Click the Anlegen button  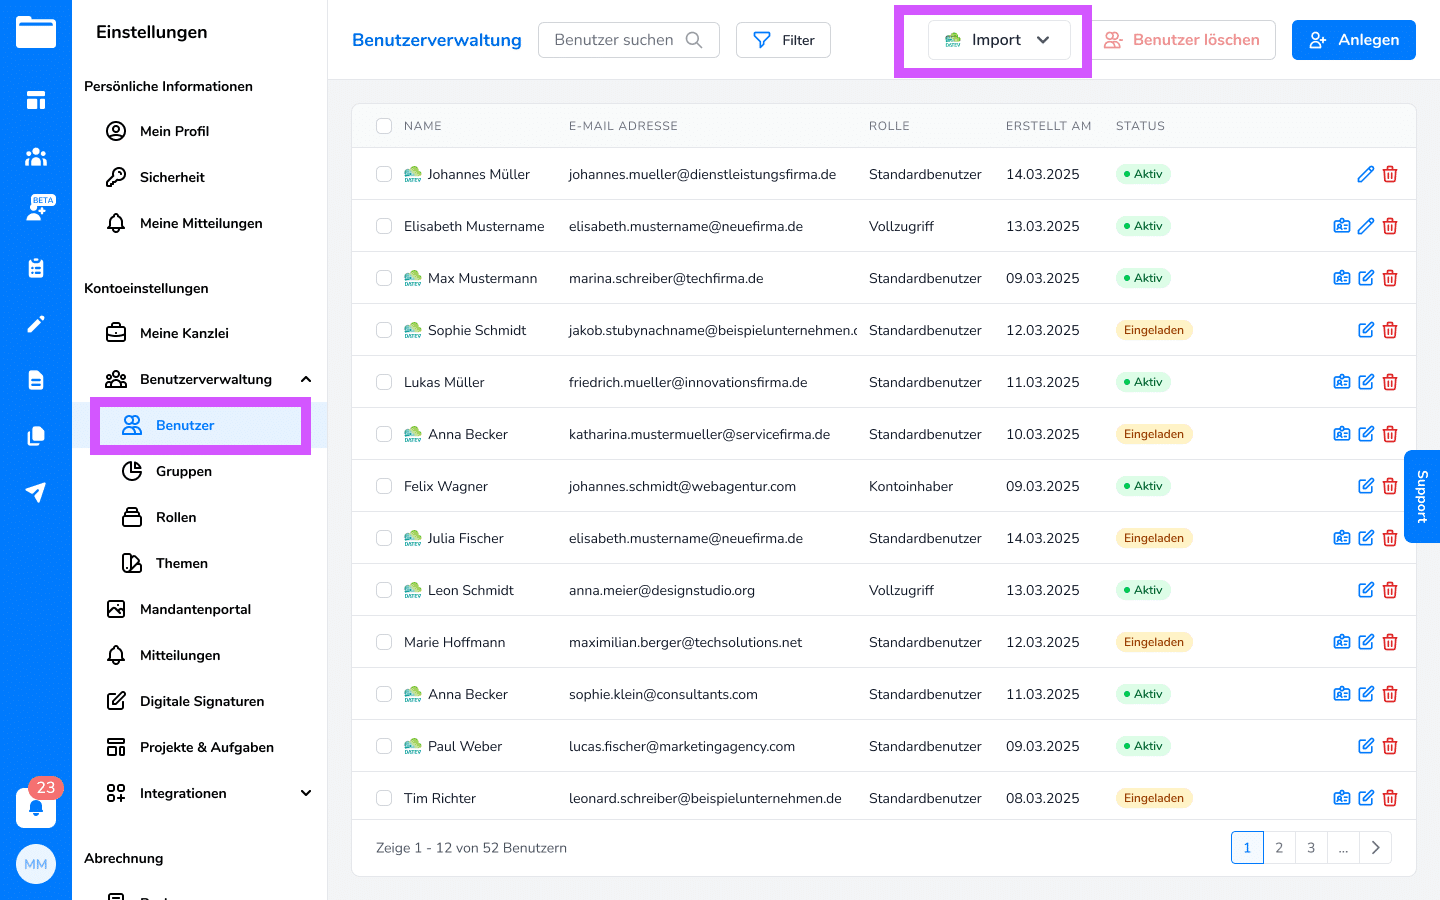tap(1353, 40)
